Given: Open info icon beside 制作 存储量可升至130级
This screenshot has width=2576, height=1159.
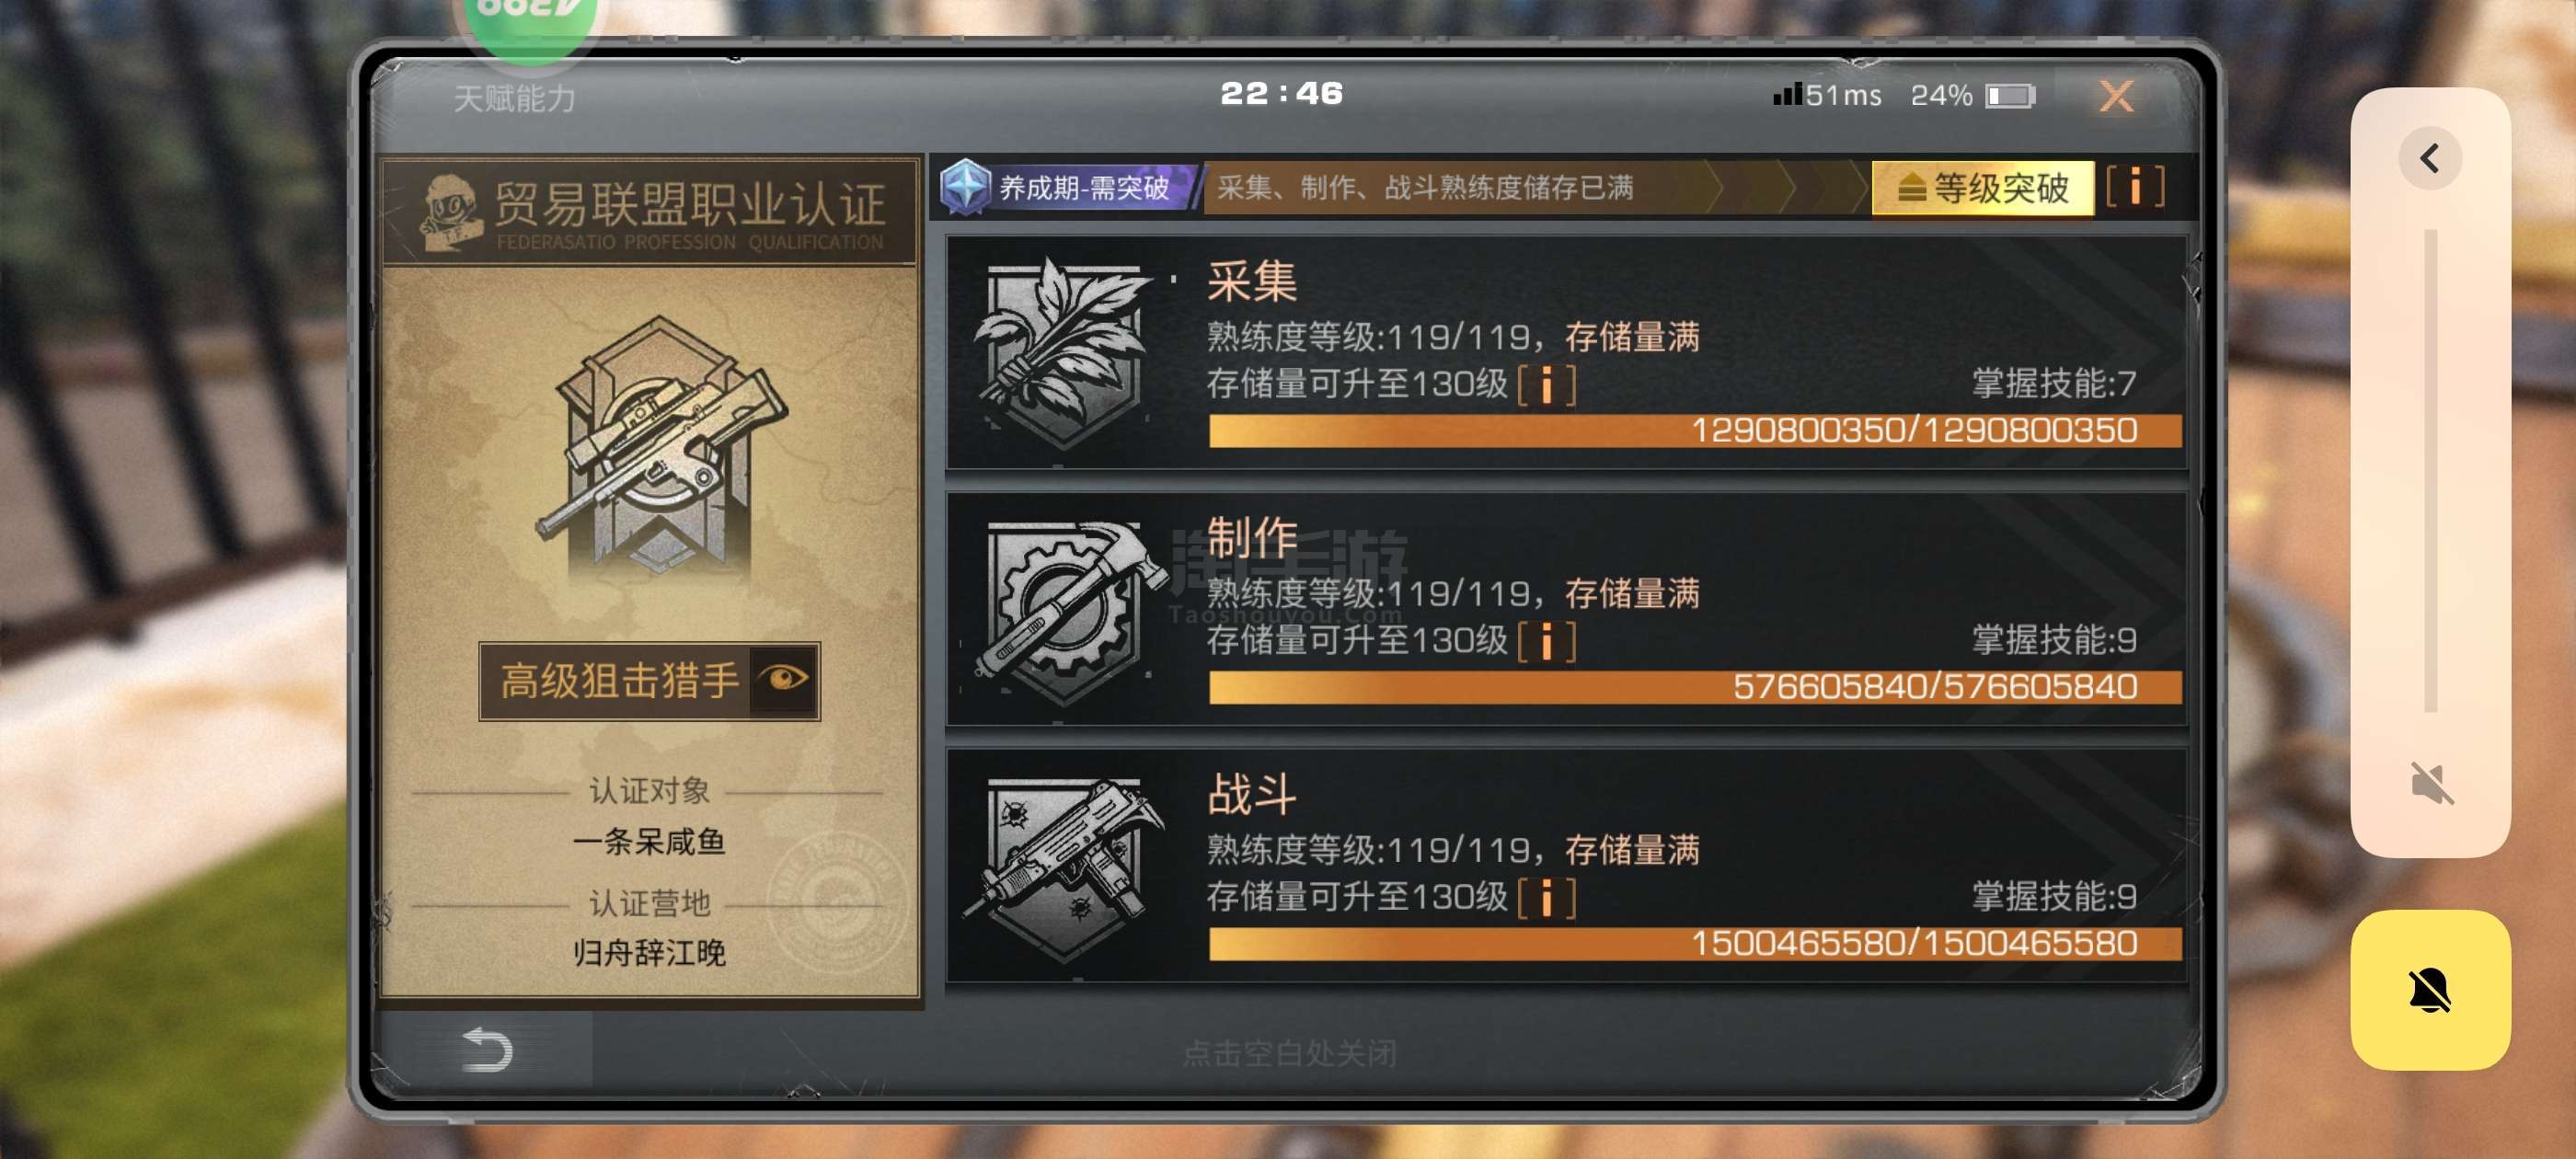Looking at the screenshot, I should pyautogui.click(x=1546, y=641).
